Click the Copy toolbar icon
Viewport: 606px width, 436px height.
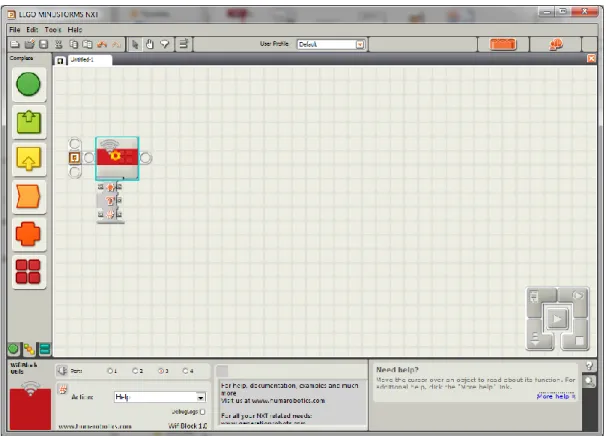73,44
